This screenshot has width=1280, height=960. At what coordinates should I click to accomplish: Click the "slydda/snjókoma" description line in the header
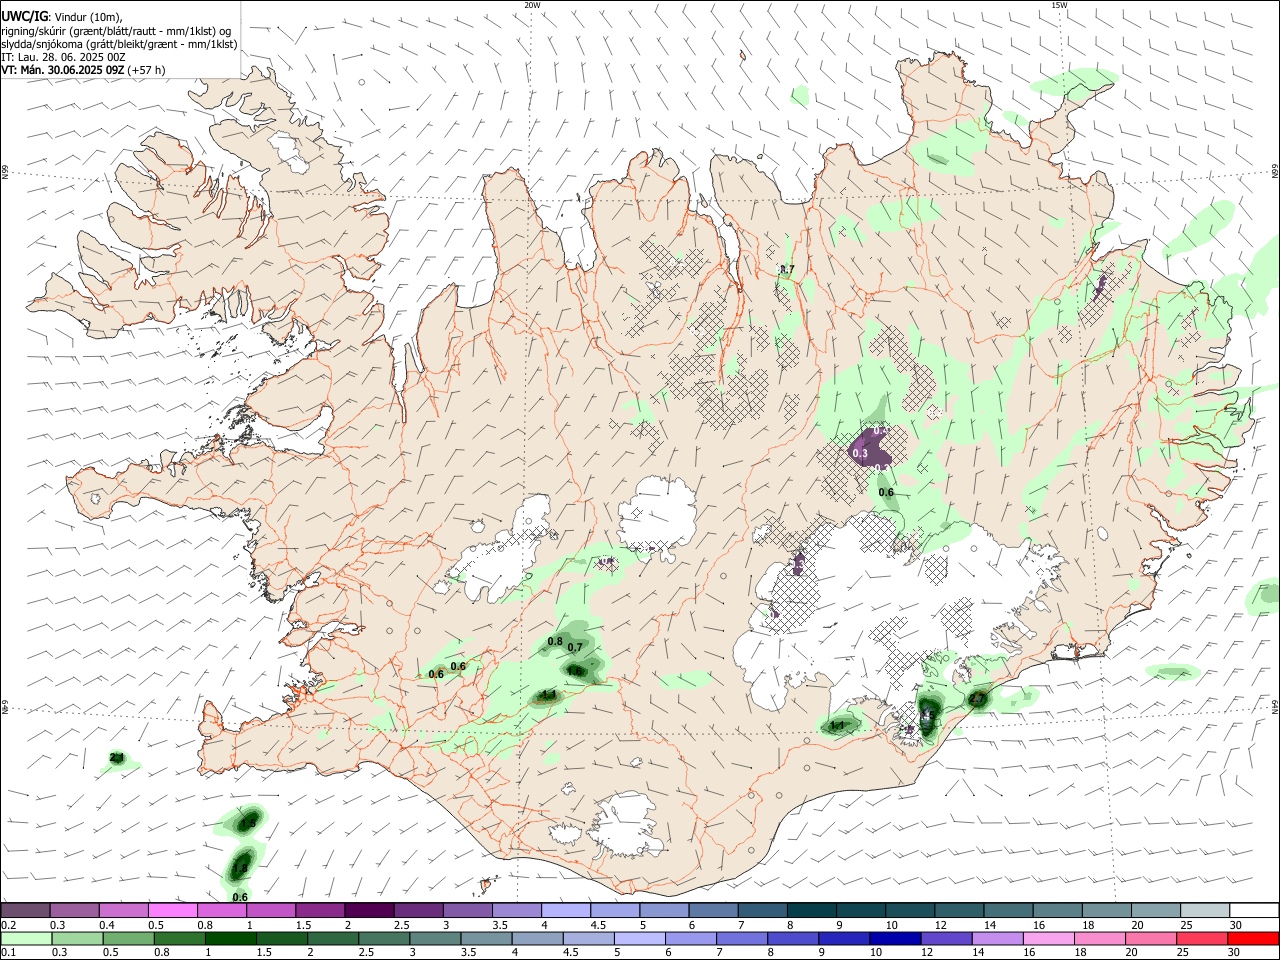[119, 44]
